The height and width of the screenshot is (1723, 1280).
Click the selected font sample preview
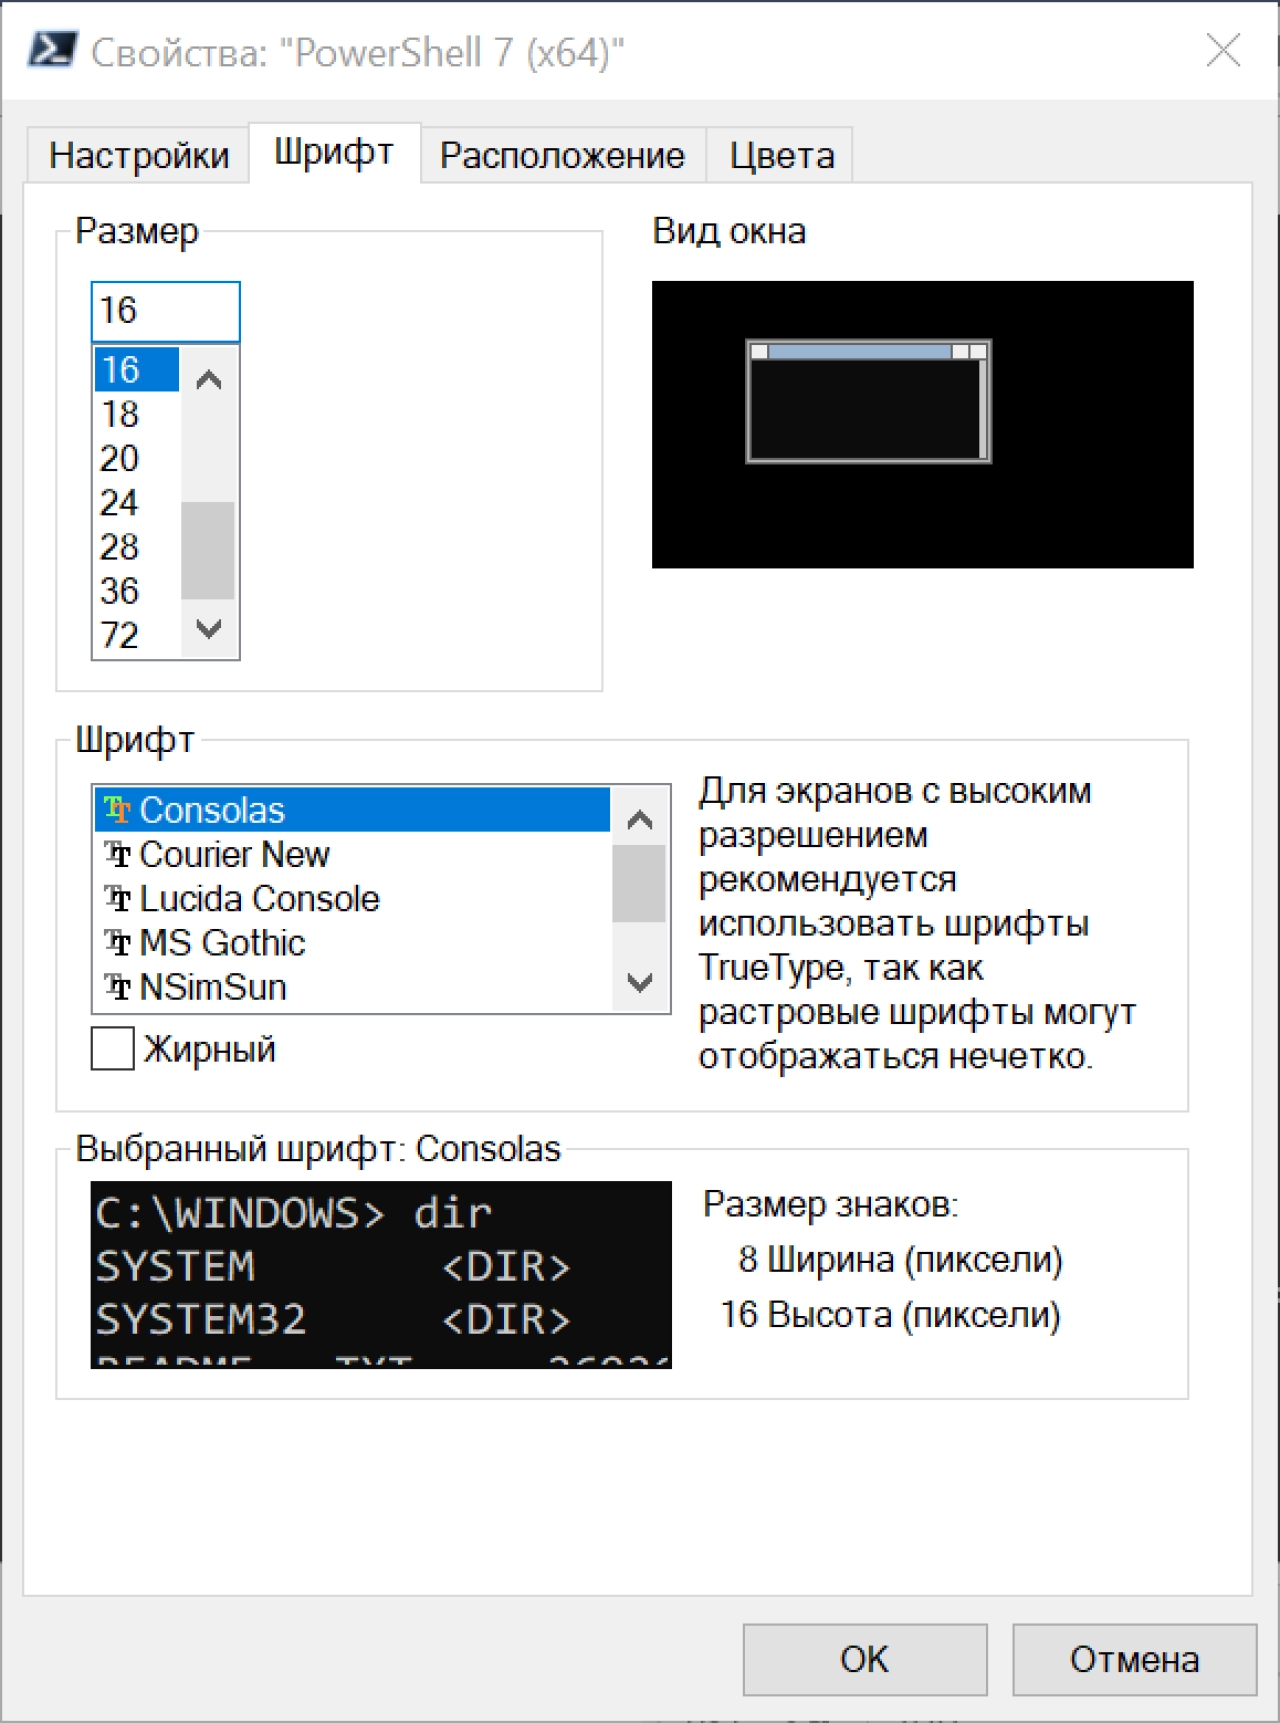coord(381,1275)
